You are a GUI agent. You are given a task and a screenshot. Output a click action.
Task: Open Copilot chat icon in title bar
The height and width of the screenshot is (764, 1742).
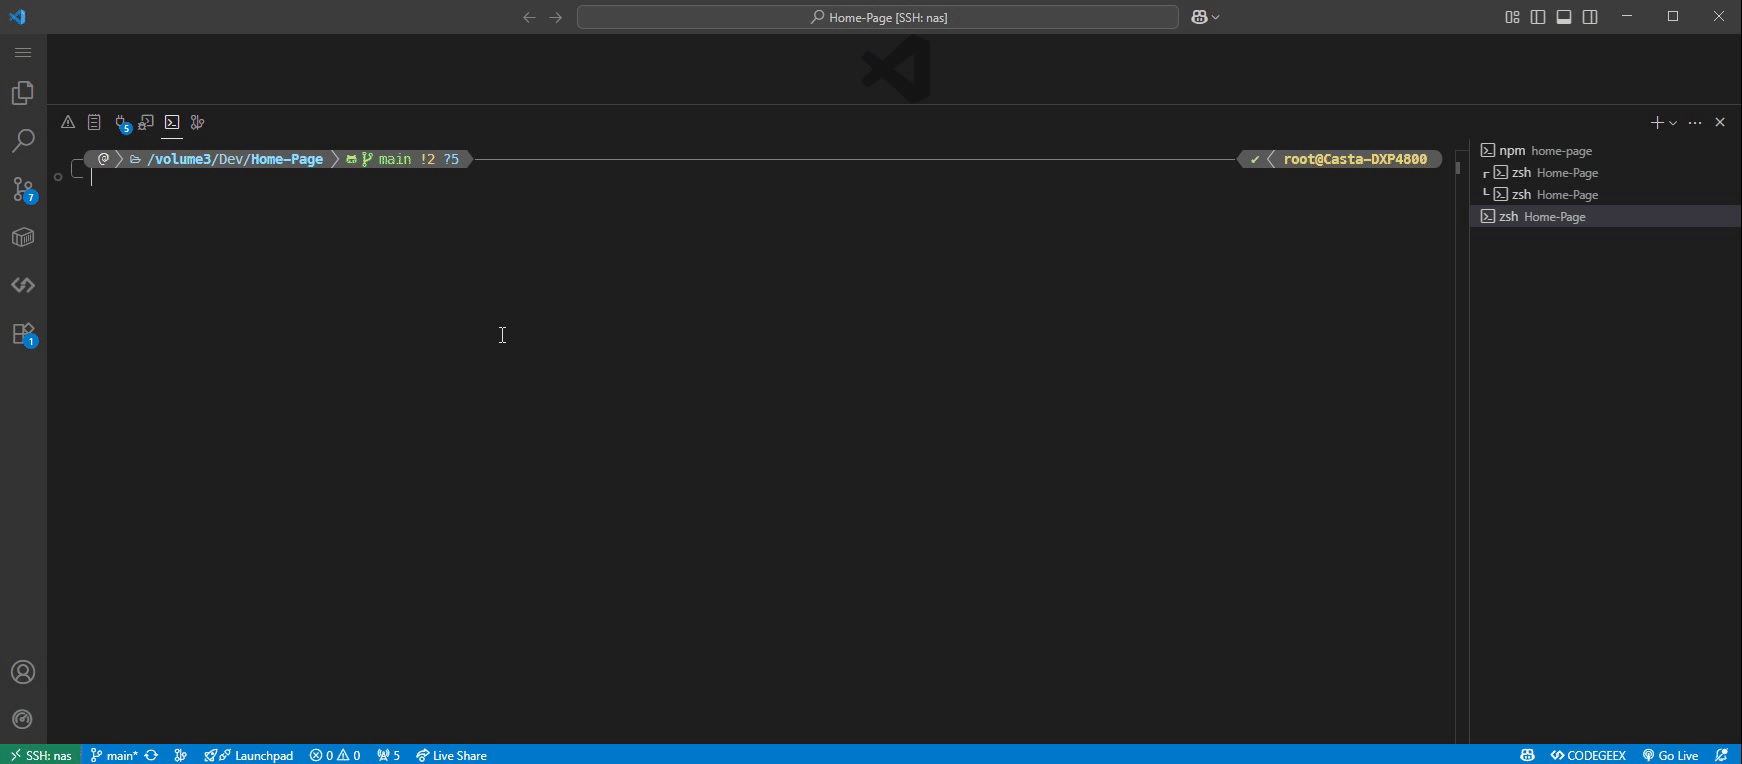pyautogui.click(x=1199, y=17)
